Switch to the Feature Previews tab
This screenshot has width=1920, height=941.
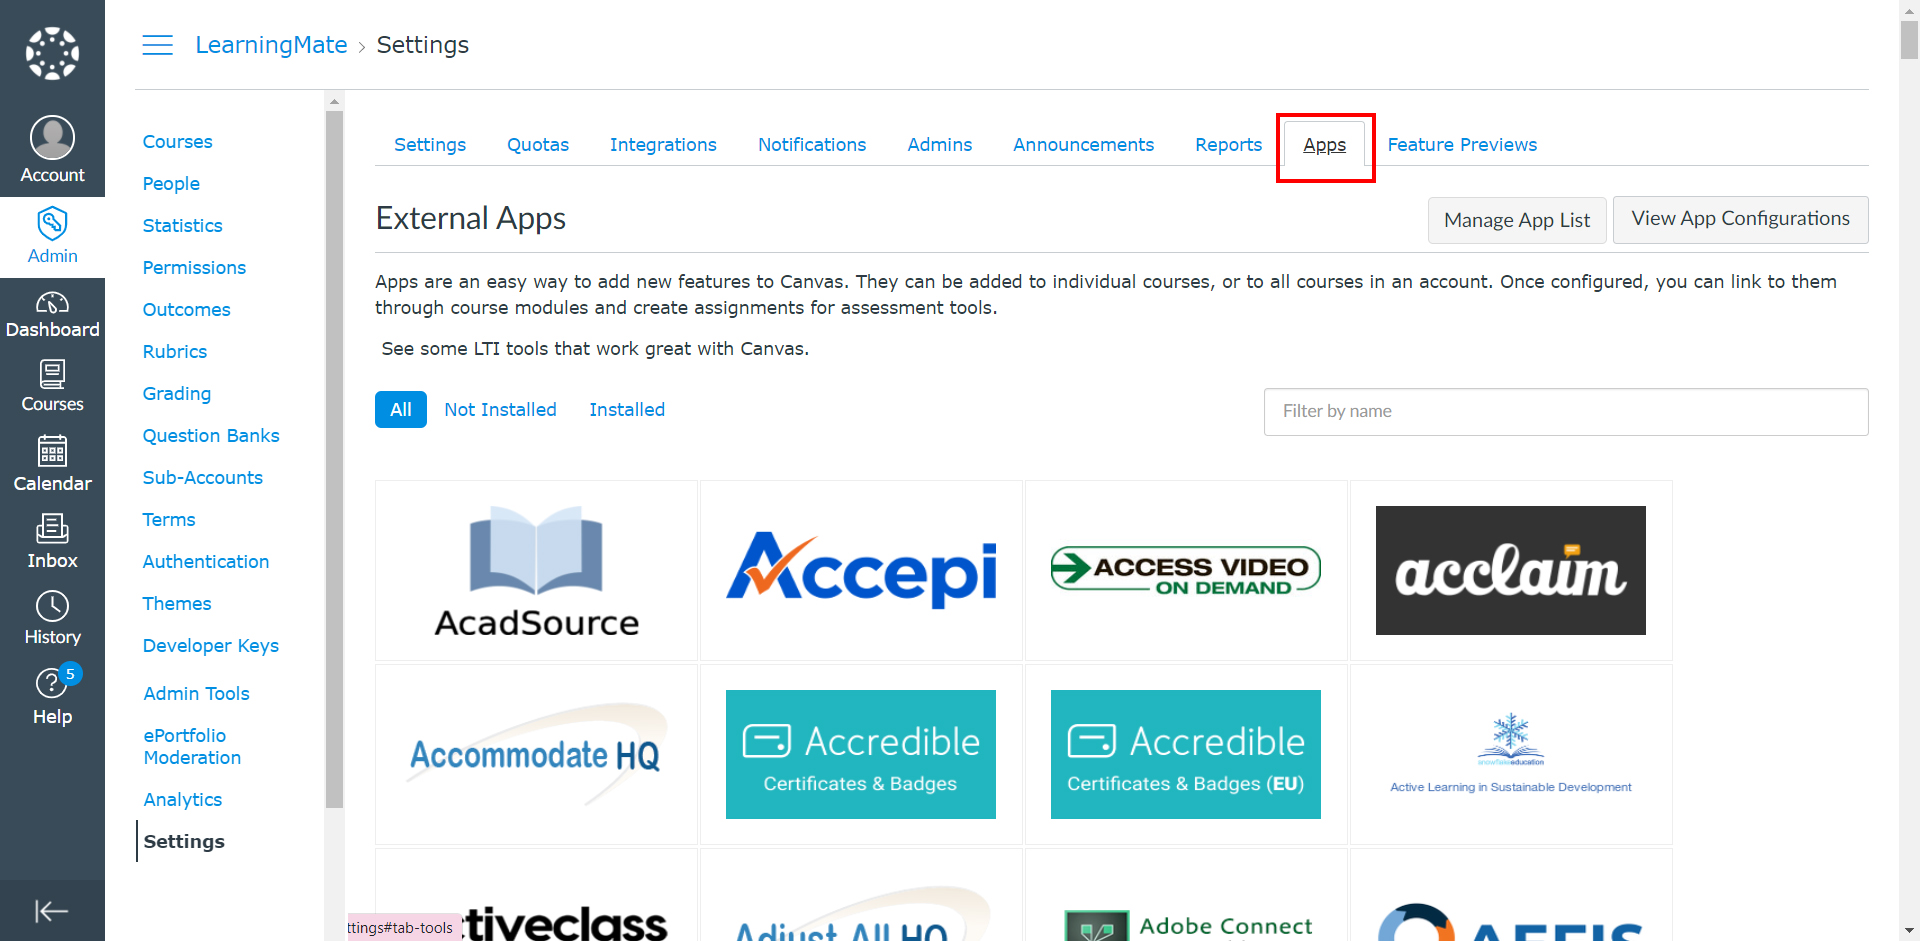[x=1462, y=145]
